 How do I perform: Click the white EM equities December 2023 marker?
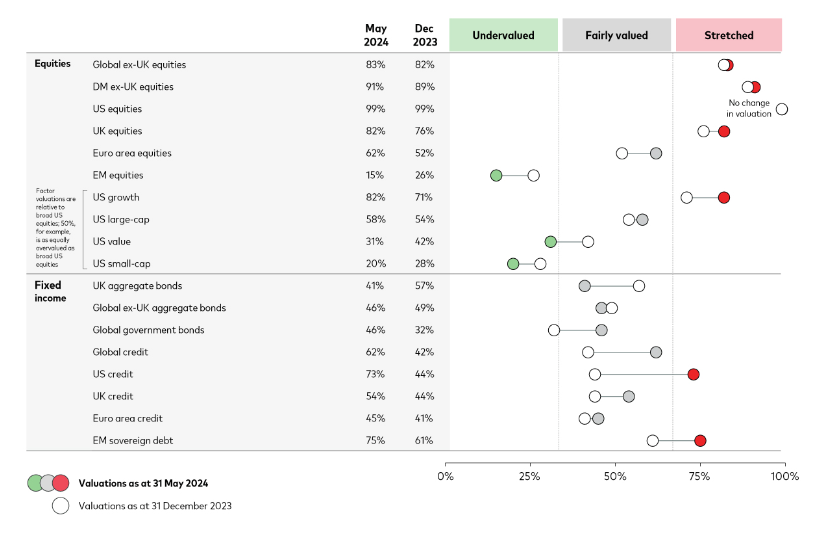coord(533,175)
